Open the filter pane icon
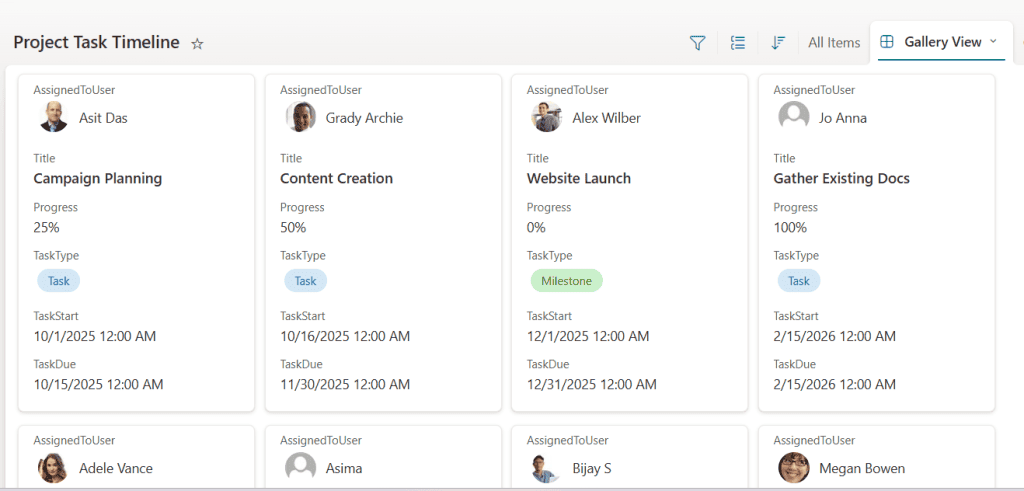The image size is (1024, 491). coord(697,43)
